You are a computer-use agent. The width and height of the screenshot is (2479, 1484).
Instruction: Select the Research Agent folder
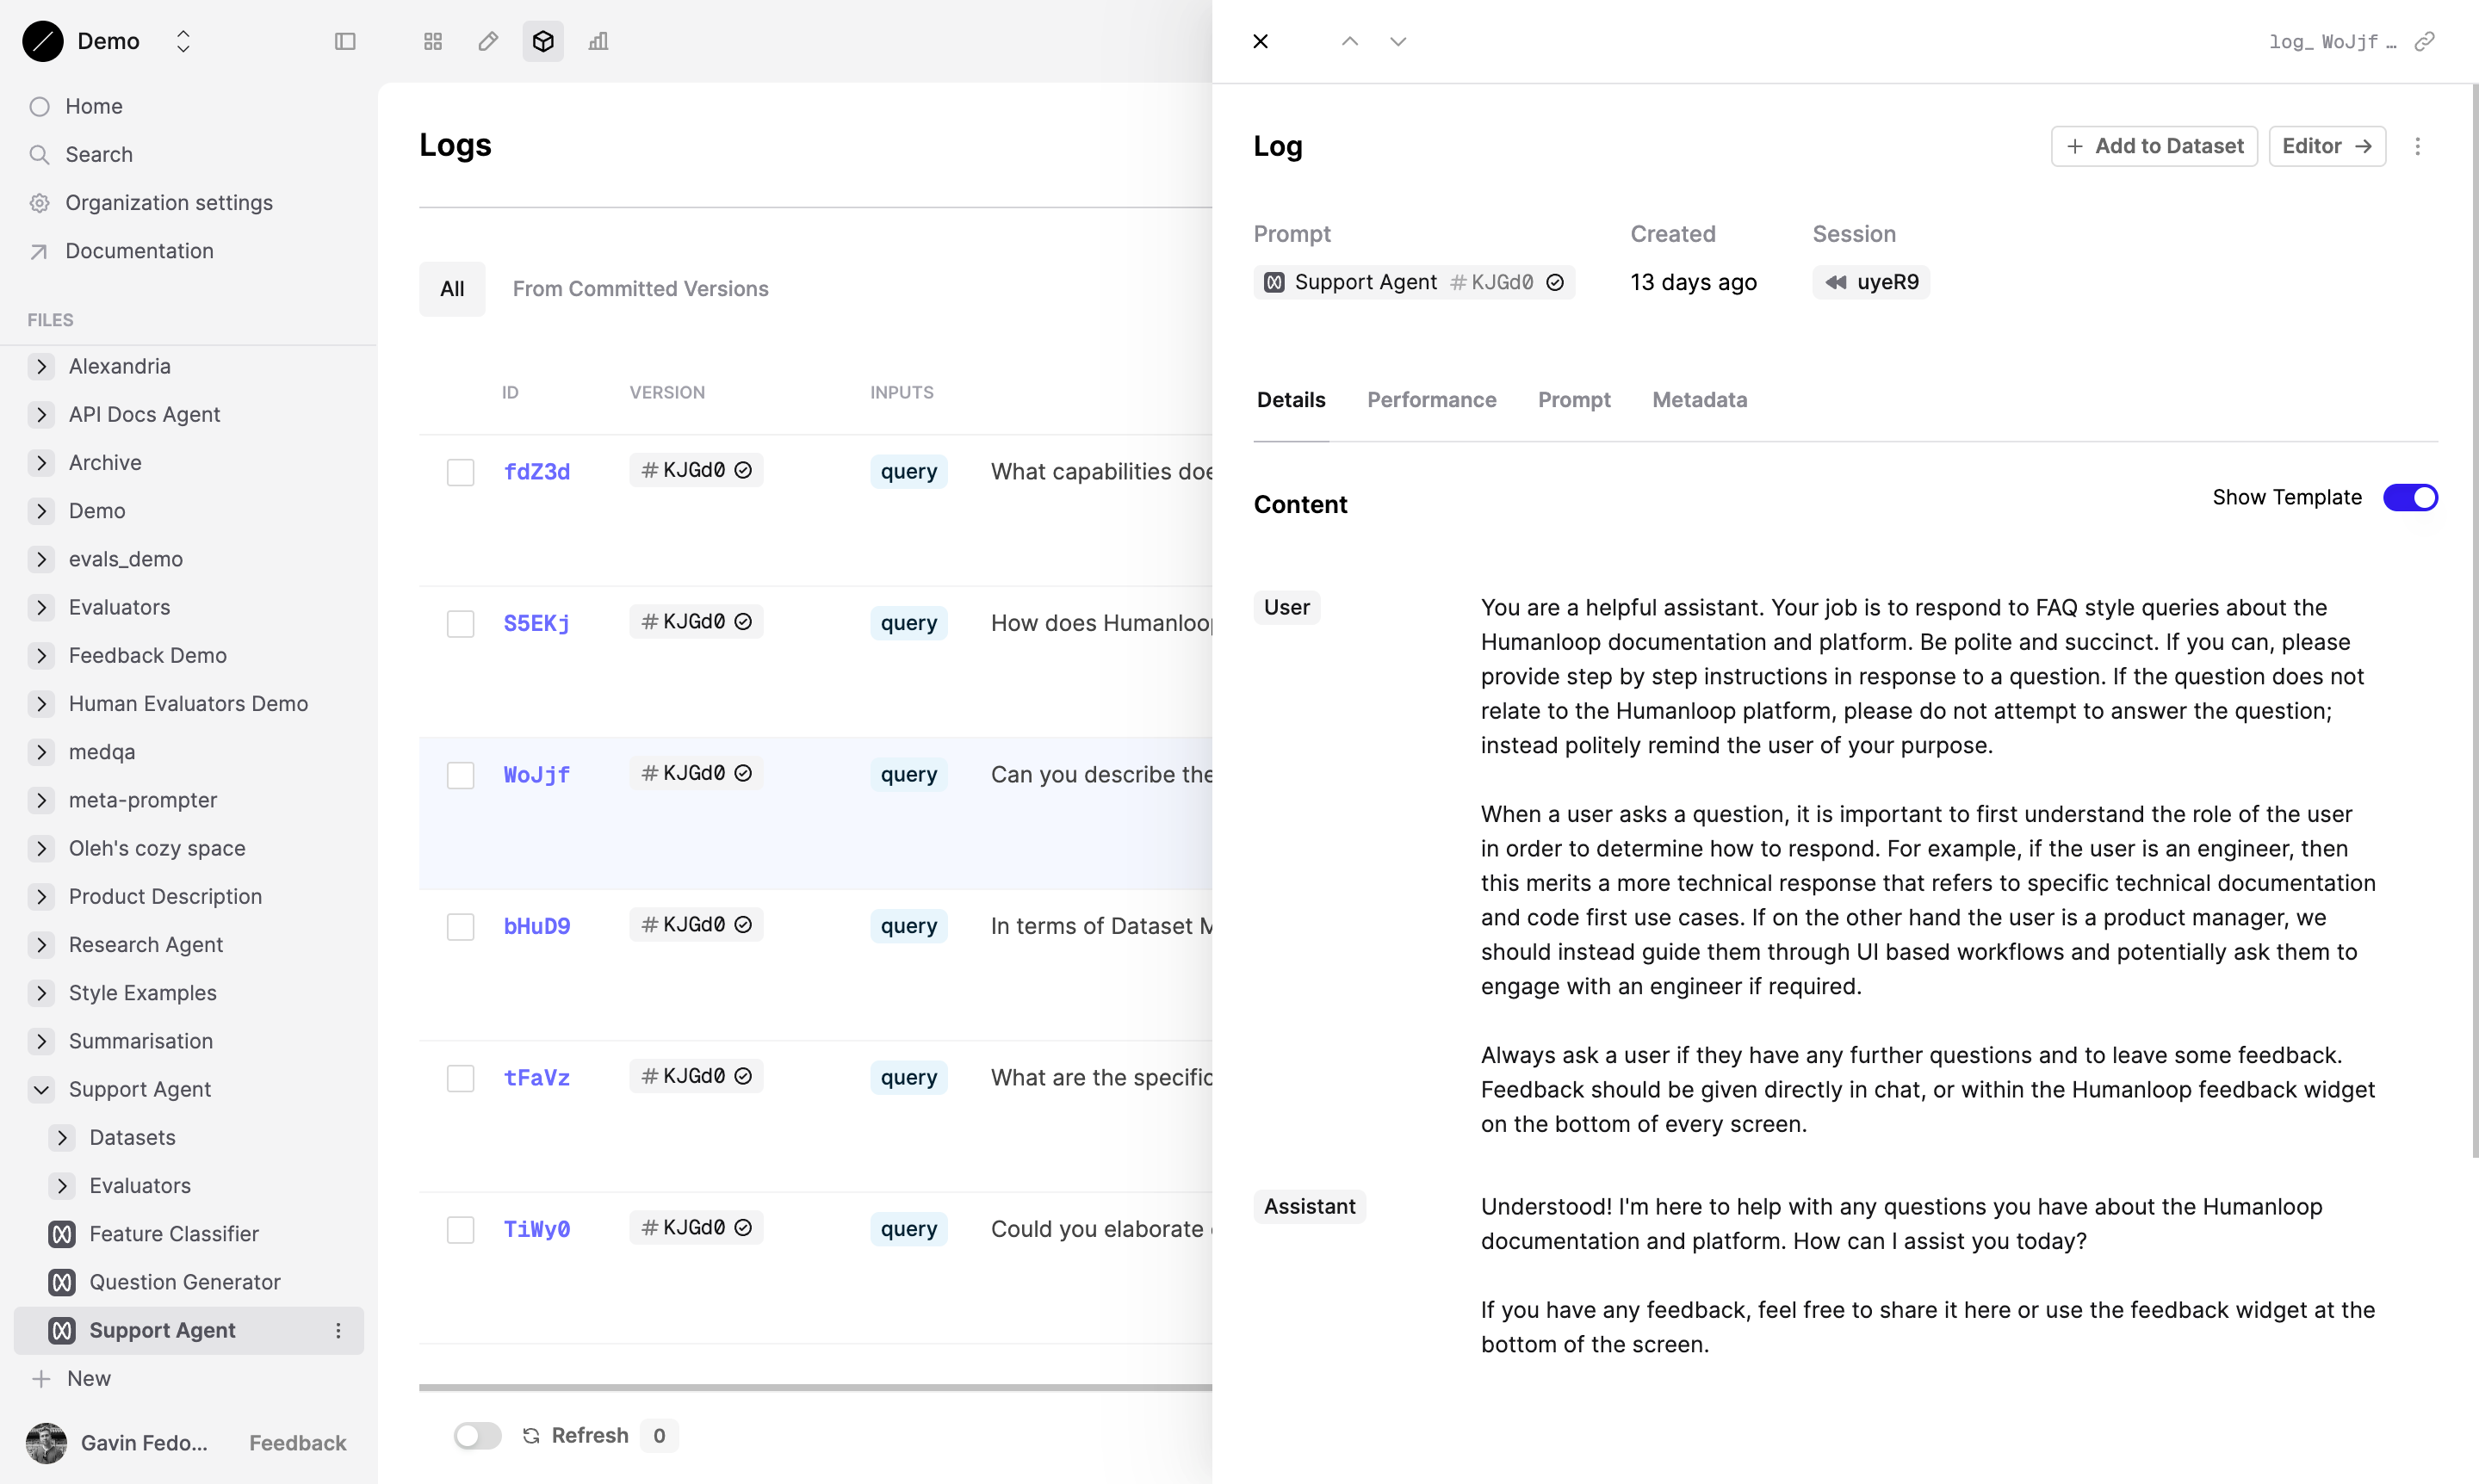tap(146, 945)
